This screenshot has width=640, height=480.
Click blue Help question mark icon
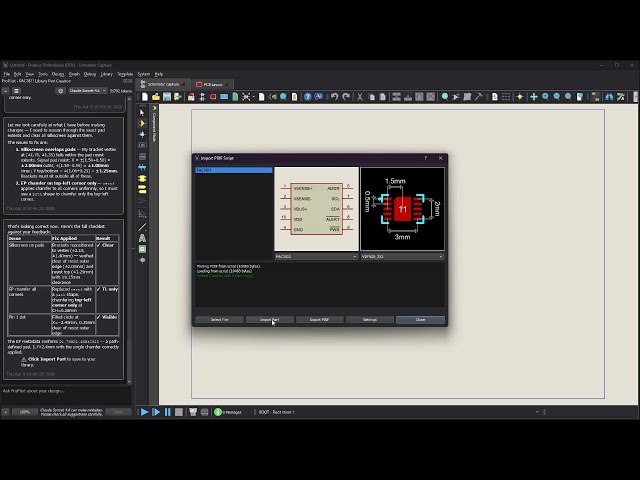click(x=307, y=97)
